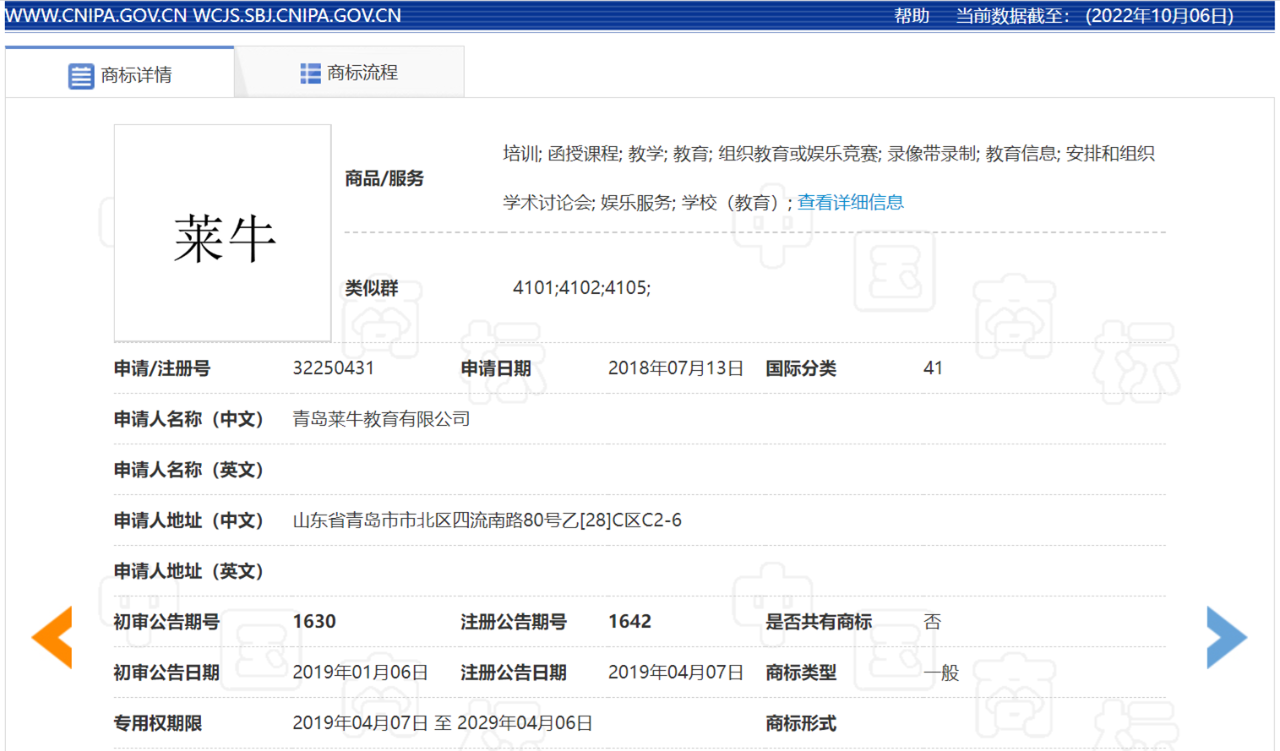Open the 帮助 link in header
This screenshot has height=751, width=1280.
(911, 15)
